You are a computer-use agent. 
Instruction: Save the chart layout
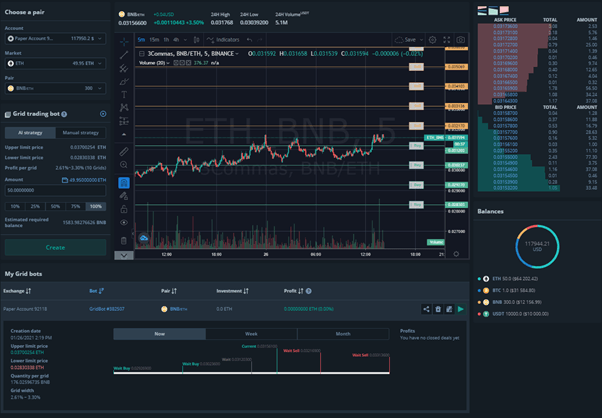point(405,40)
